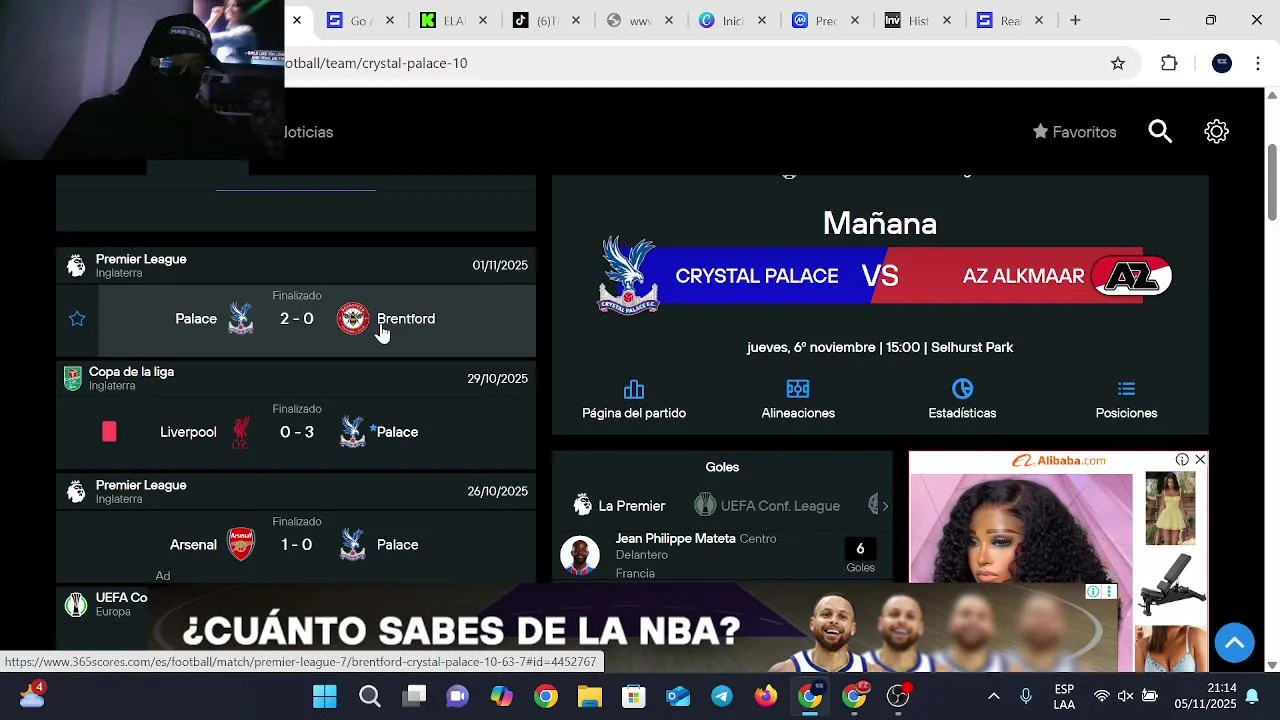Click the Liverpool team crest
The height and width of the screenshot is (720, 1280).
(x=241, y=432)
